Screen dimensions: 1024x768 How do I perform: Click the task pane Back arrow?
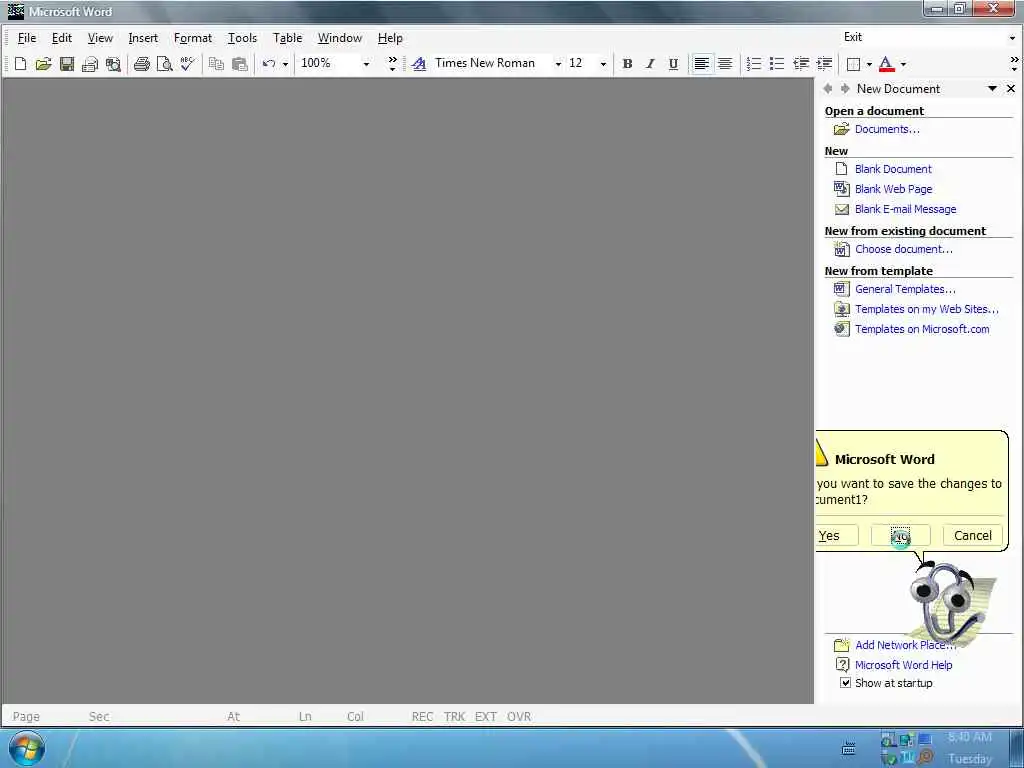pos(828,88)
